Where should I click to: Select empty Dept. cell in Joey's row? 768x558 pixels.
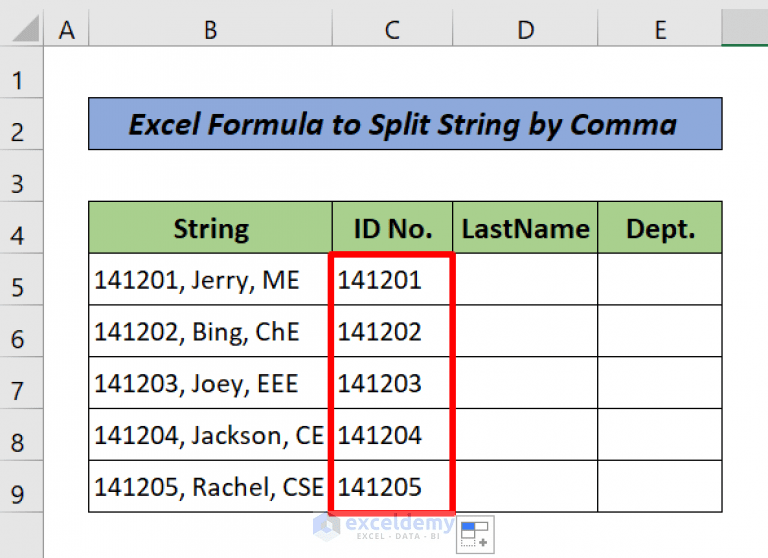[660, 383]
